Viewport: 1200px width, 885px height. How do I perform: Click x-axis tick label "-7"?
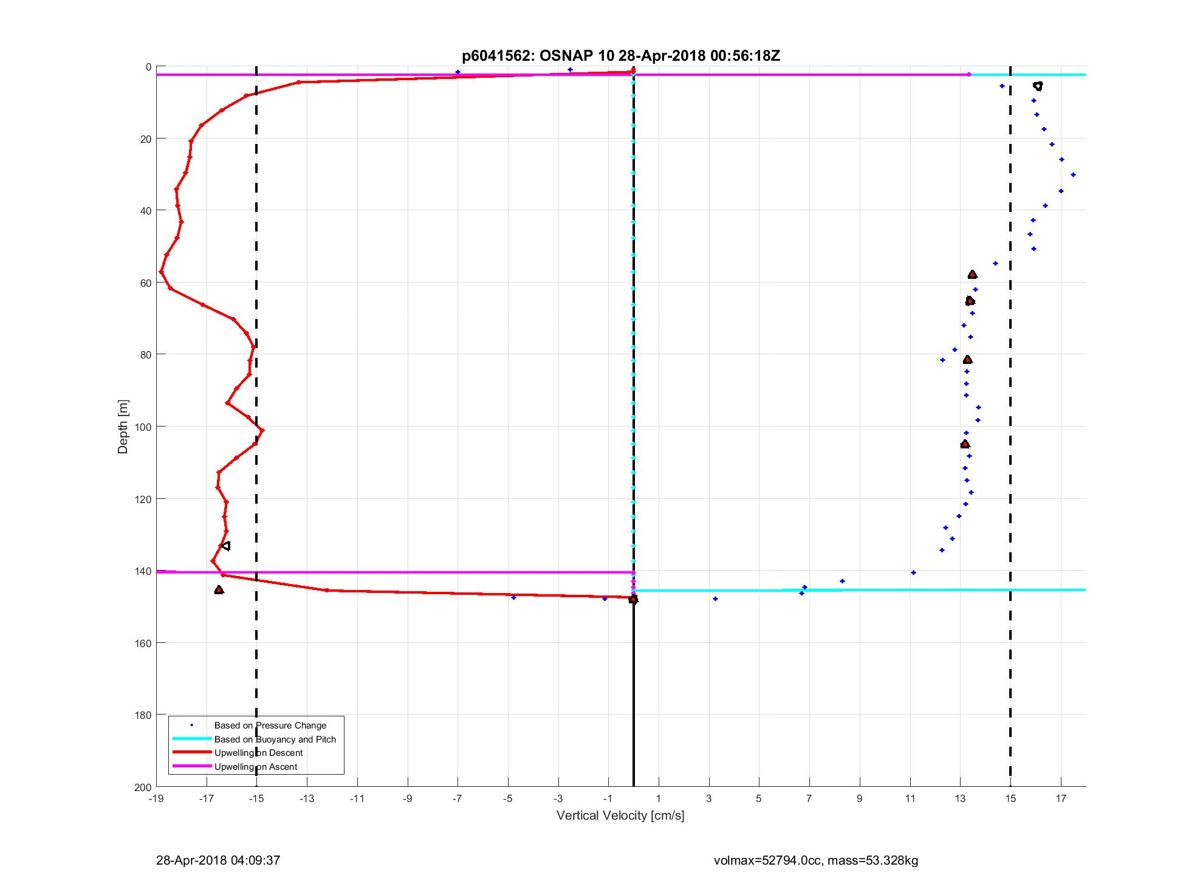[457, 799]
